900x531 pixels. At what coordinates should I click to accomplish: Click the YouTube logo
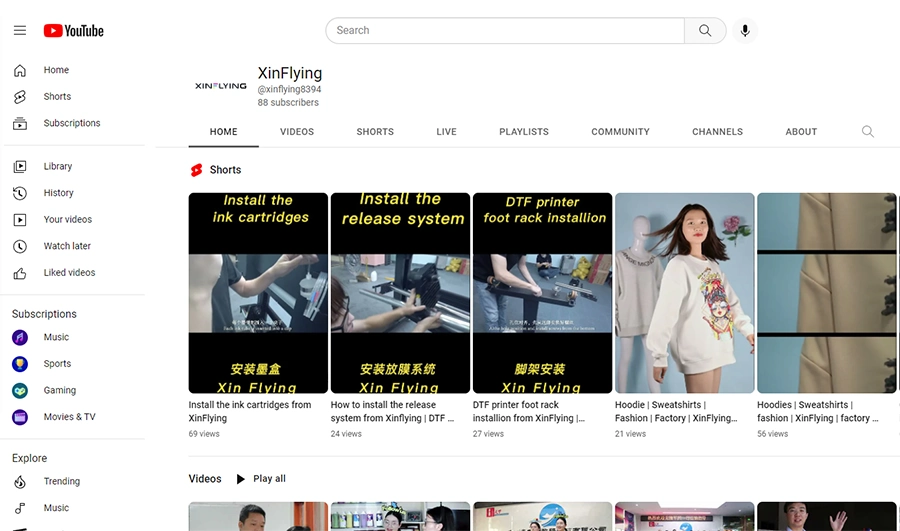click(73, 30)
